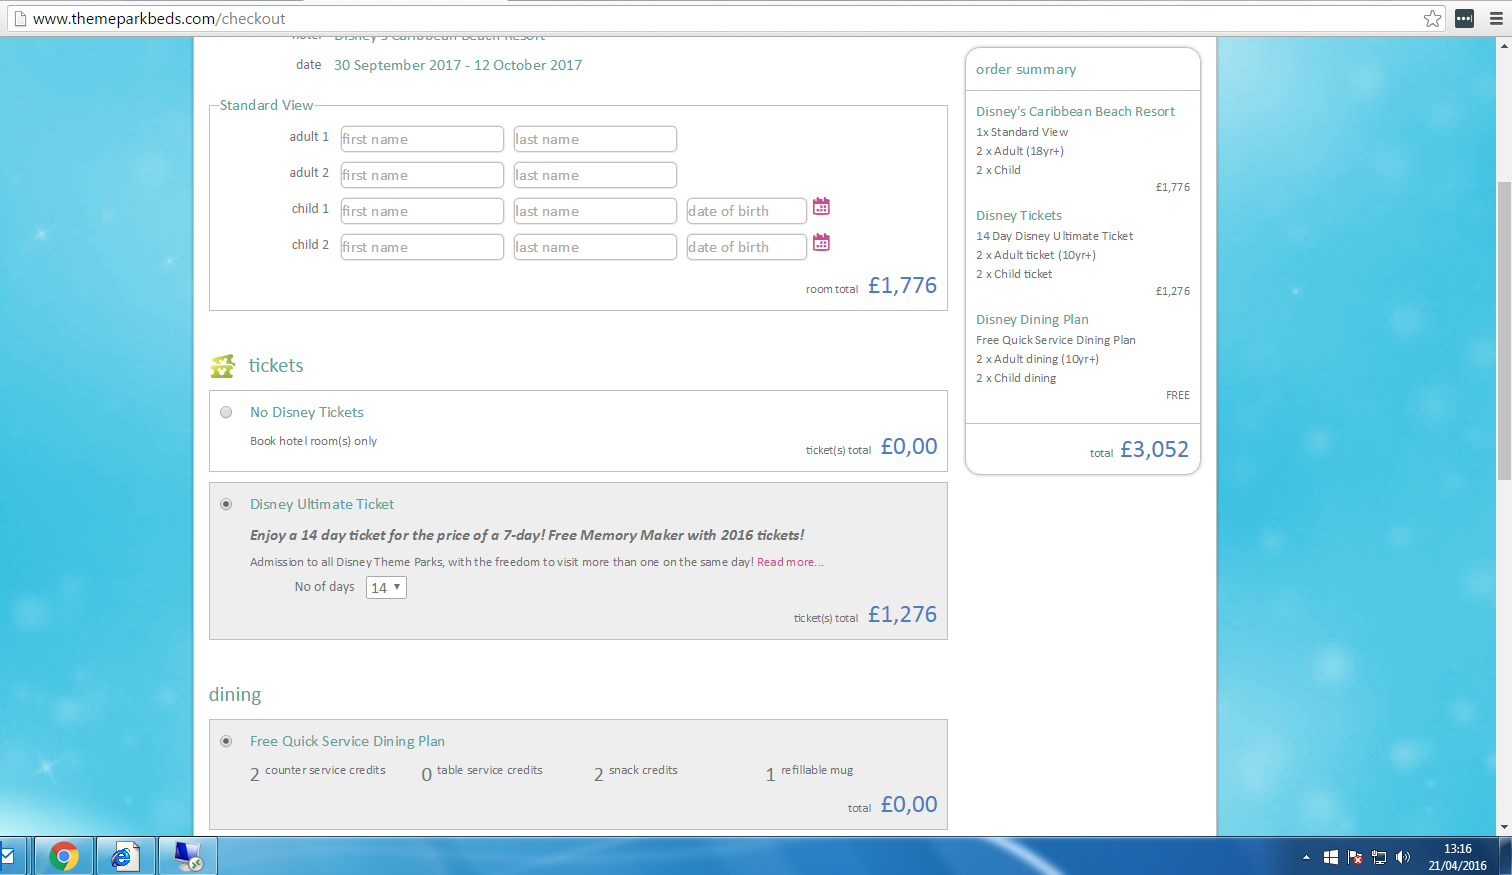Focus adult 1 last name field
The image size is (1512, 875).
(x=595, y=139)
